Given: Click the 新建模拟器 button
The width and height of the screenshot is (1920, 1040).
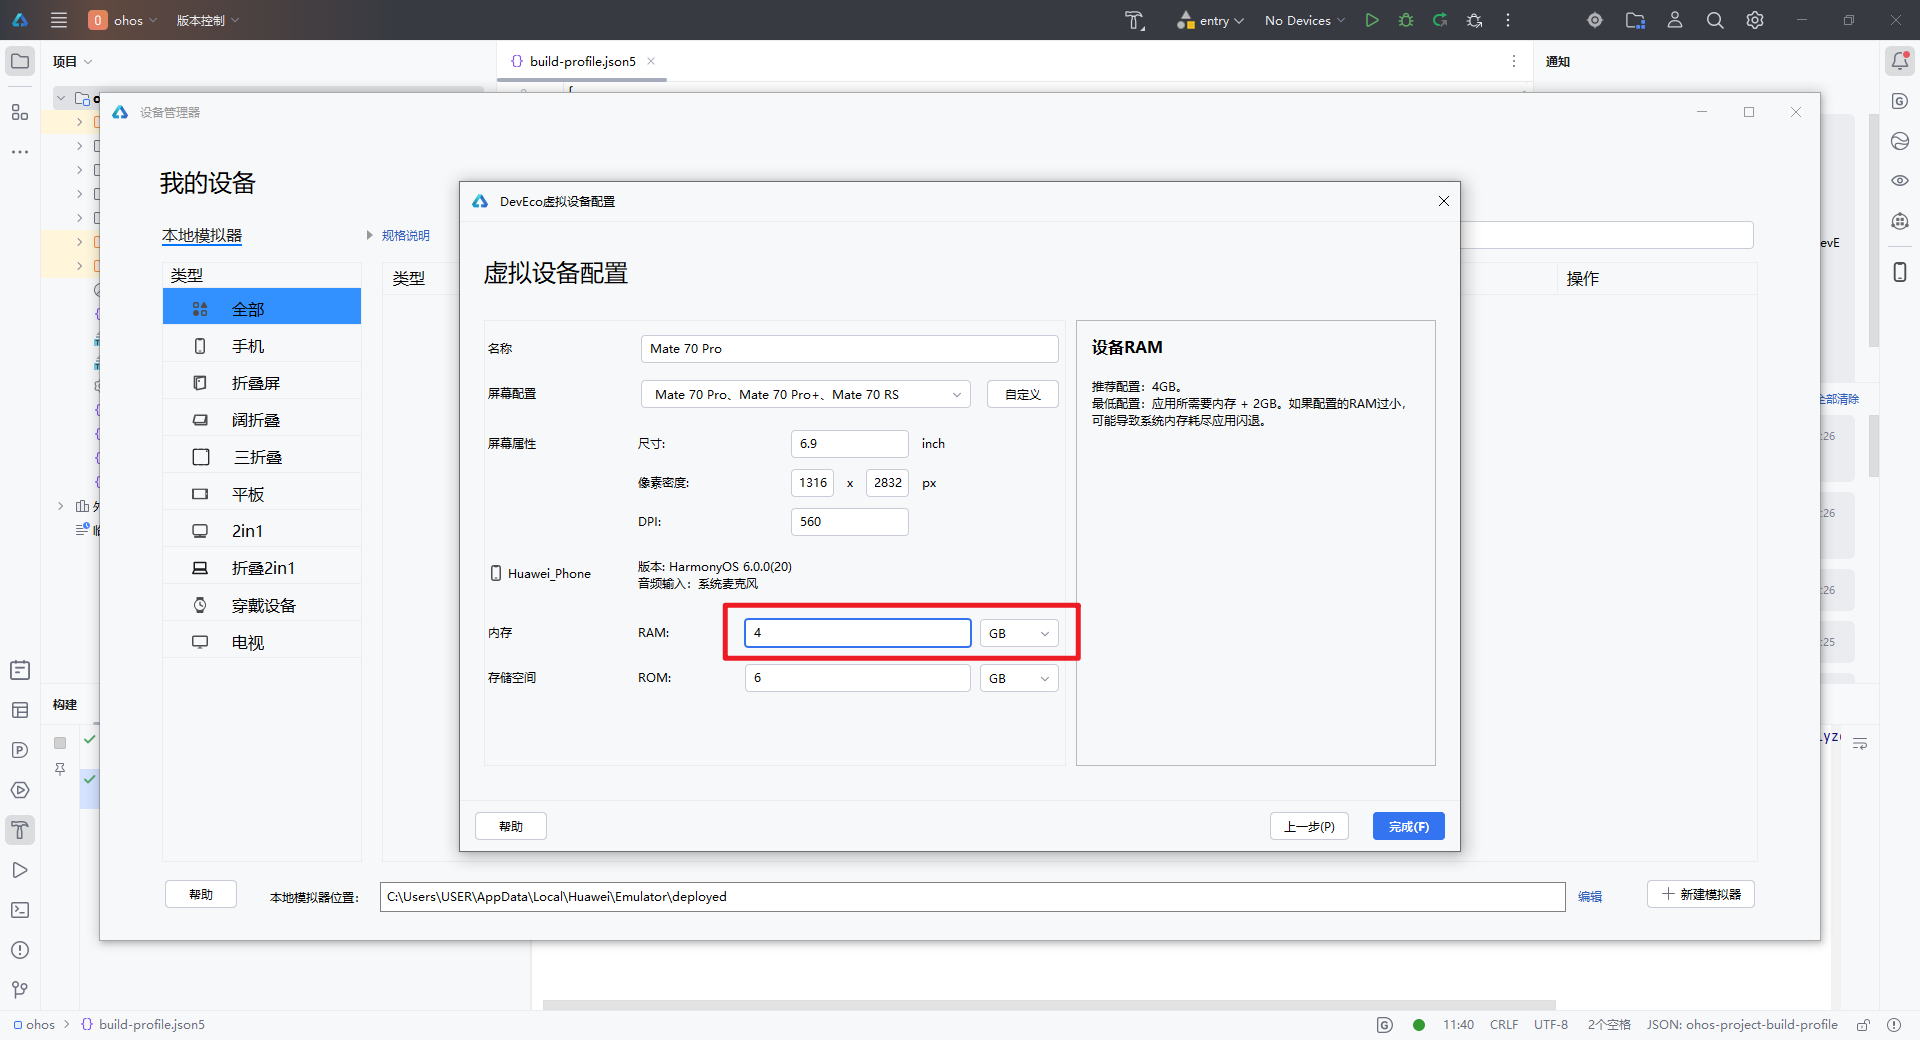Looking at the screenshot, I should 1700,894.
